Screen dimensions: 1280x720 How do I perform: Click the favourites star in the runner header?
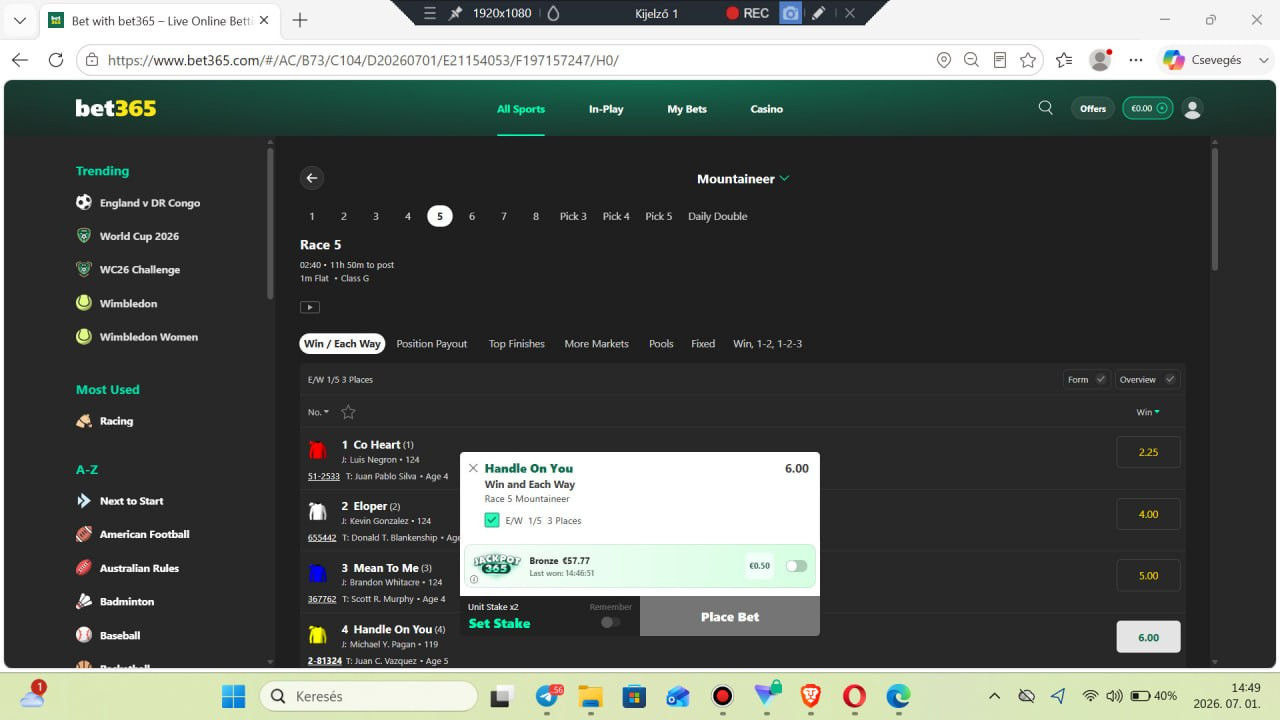pyautogui.click(x=348, y=412)
